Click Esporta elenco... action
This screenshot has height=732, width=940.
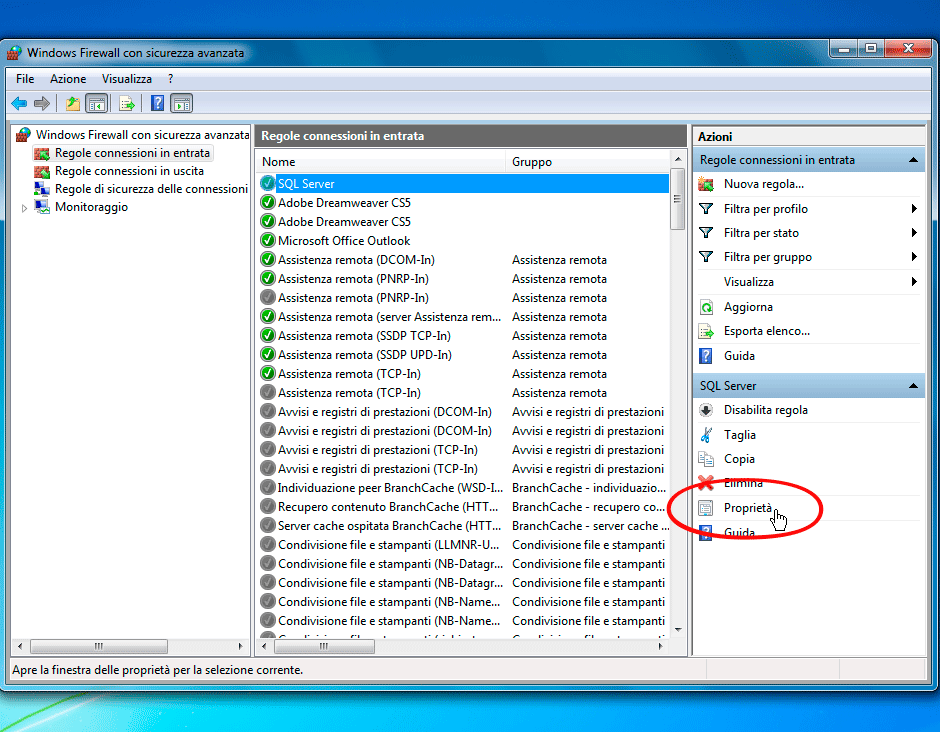(767, 331)
